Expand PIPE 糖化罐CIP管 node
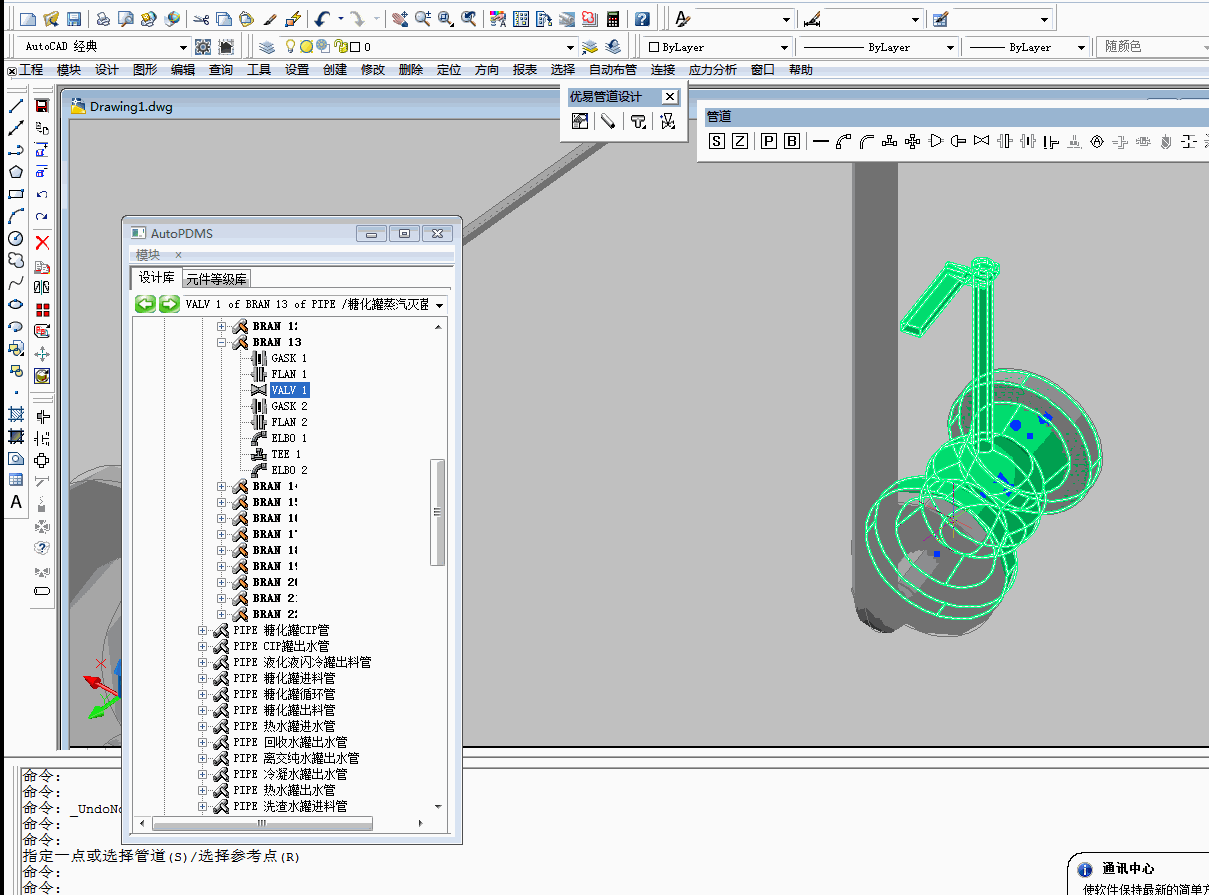 (x=203, y=630)
